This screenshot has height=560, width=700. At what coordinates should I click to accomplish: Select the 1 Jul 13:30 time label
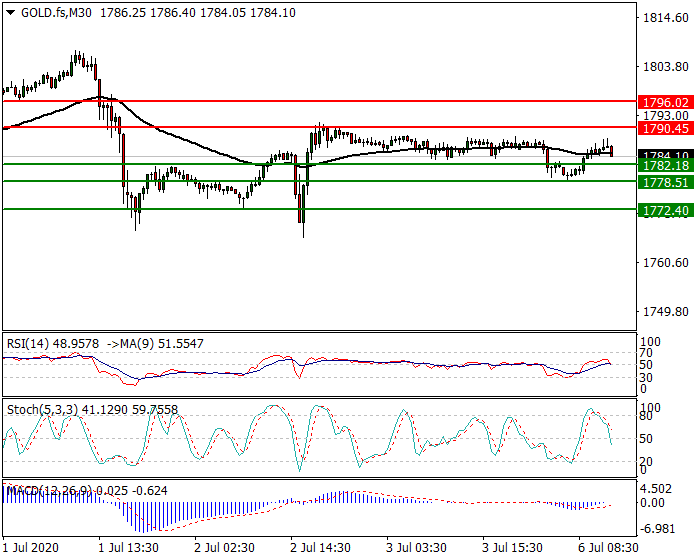(128, 547)
